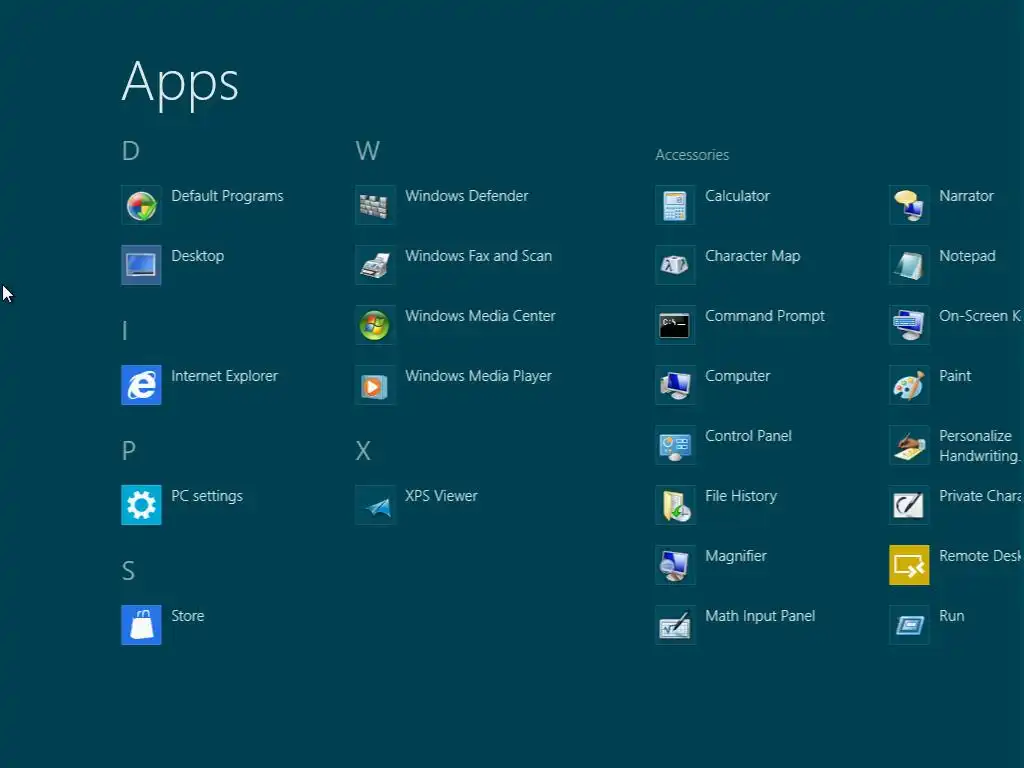Viewport: 1024px width, 768px height.
Task: Open the Character Map icon
Action: click(x=675, y=265)
